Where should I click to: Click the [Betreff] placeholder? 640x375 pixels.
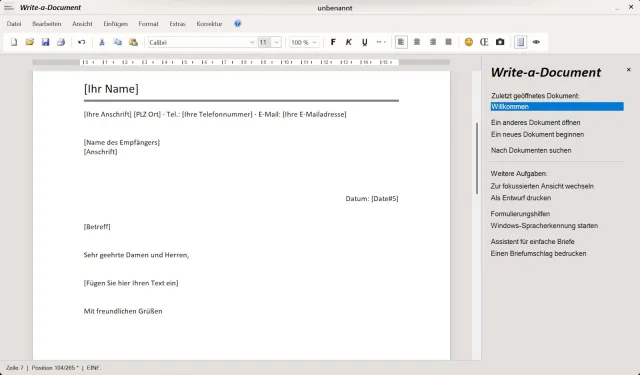[x=97, y=226]
